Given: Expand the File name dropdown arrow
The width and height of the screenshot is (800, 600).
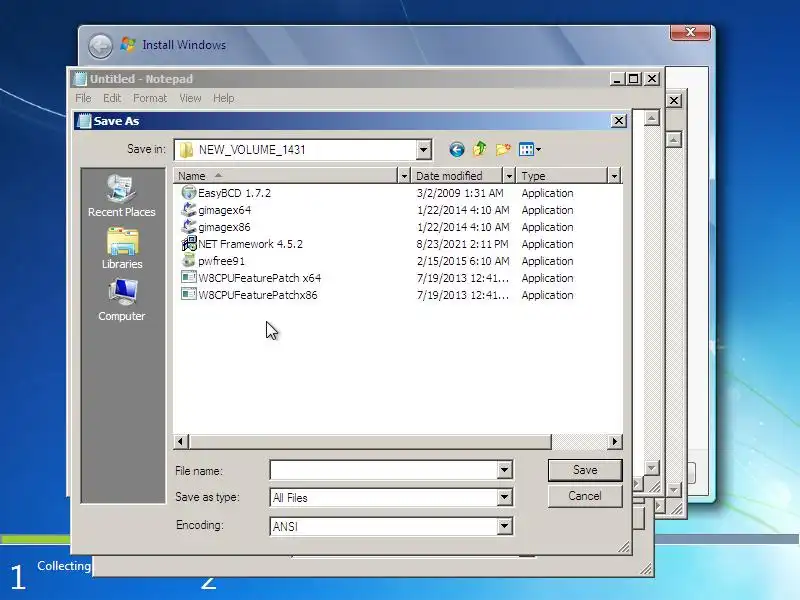Looking at the screenshot, I should coord(504,470).
